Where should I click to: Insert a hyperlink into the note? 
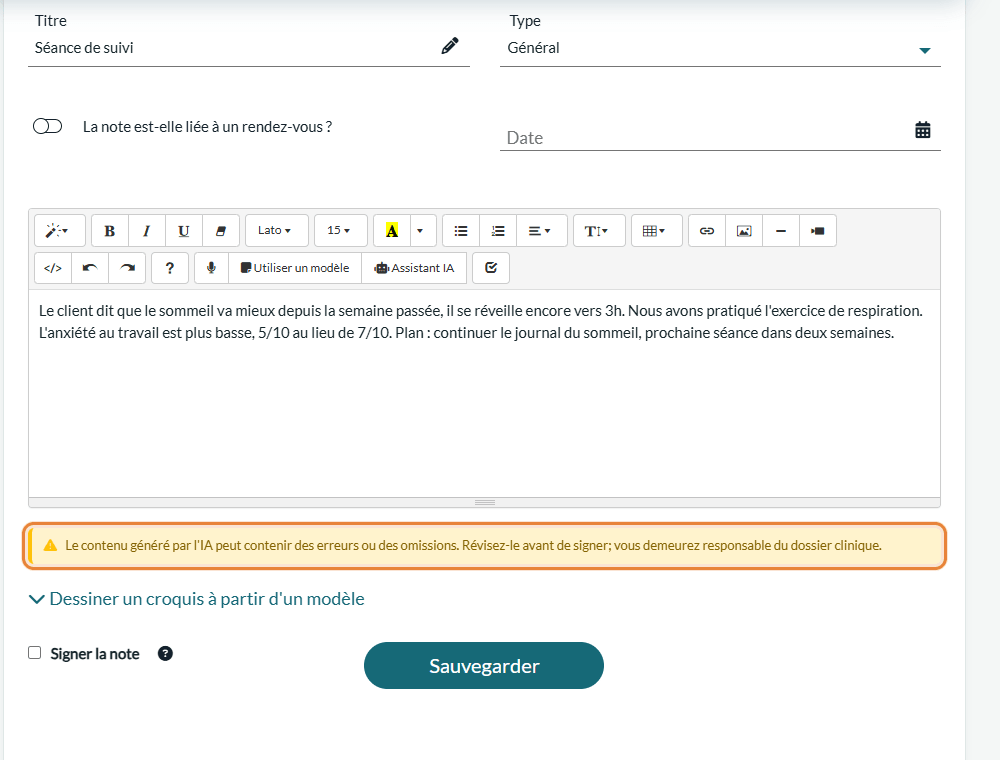707,231
